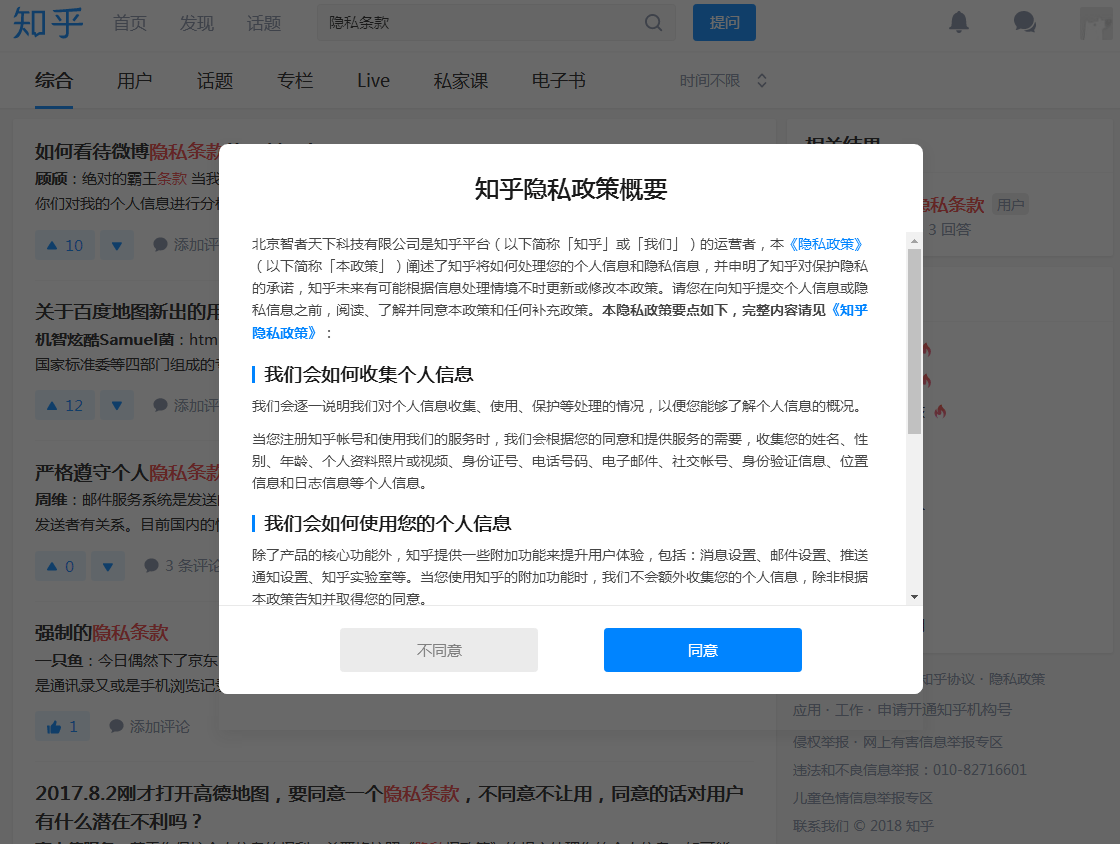Click author name 一只鱼
1120x844 pixels.
[59, 660]
